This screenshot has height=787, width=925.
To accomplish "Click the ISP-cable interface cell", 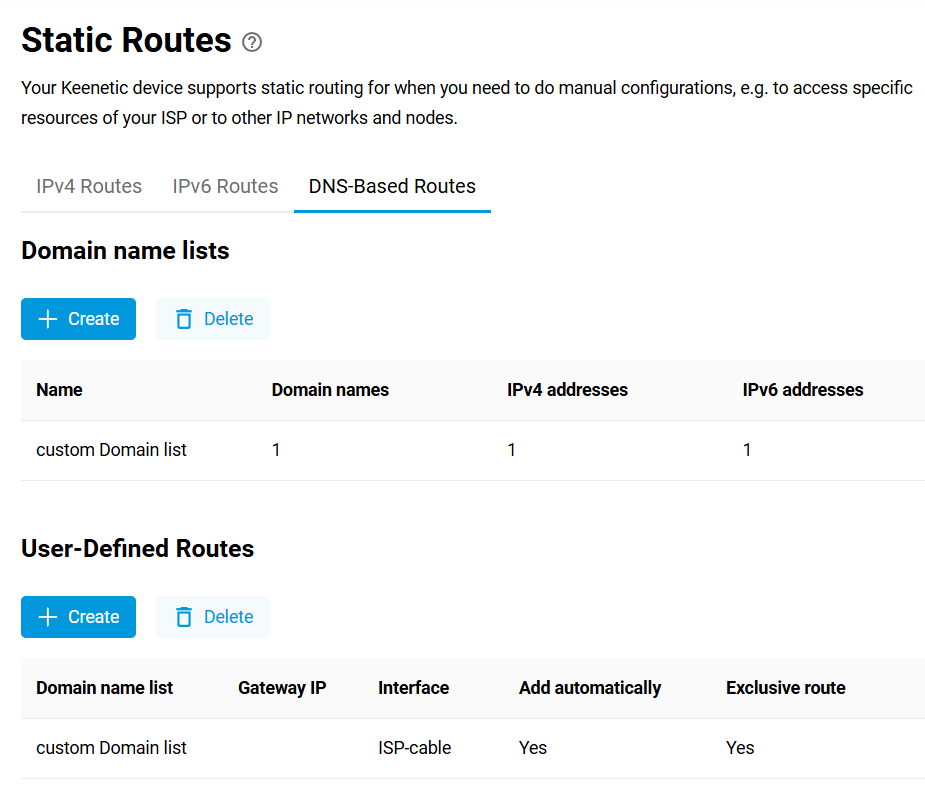I will pos(414,748).
